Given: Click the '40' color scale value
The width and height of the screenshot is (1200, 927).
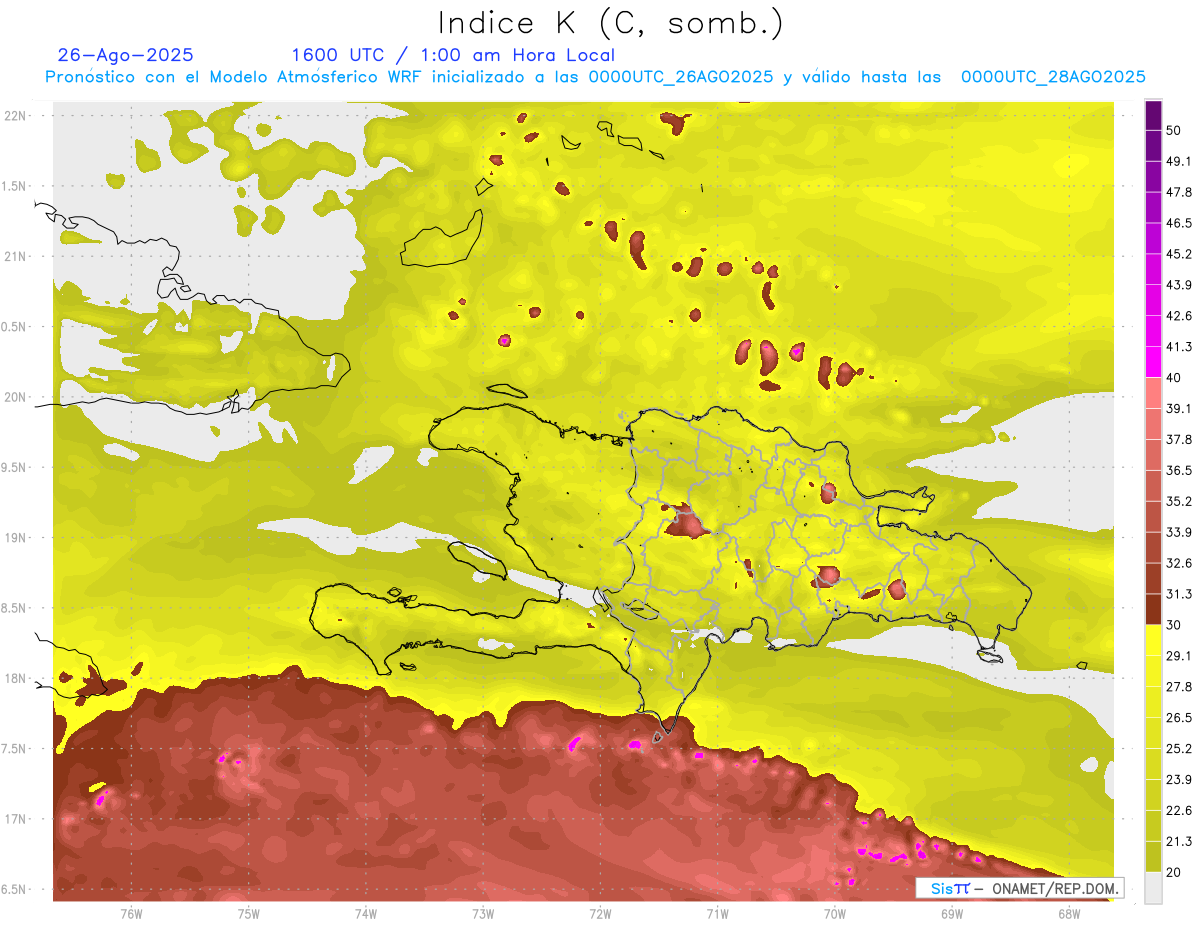Looking at the screenshot, I should pyautogui.click(x=1174, y=378).
